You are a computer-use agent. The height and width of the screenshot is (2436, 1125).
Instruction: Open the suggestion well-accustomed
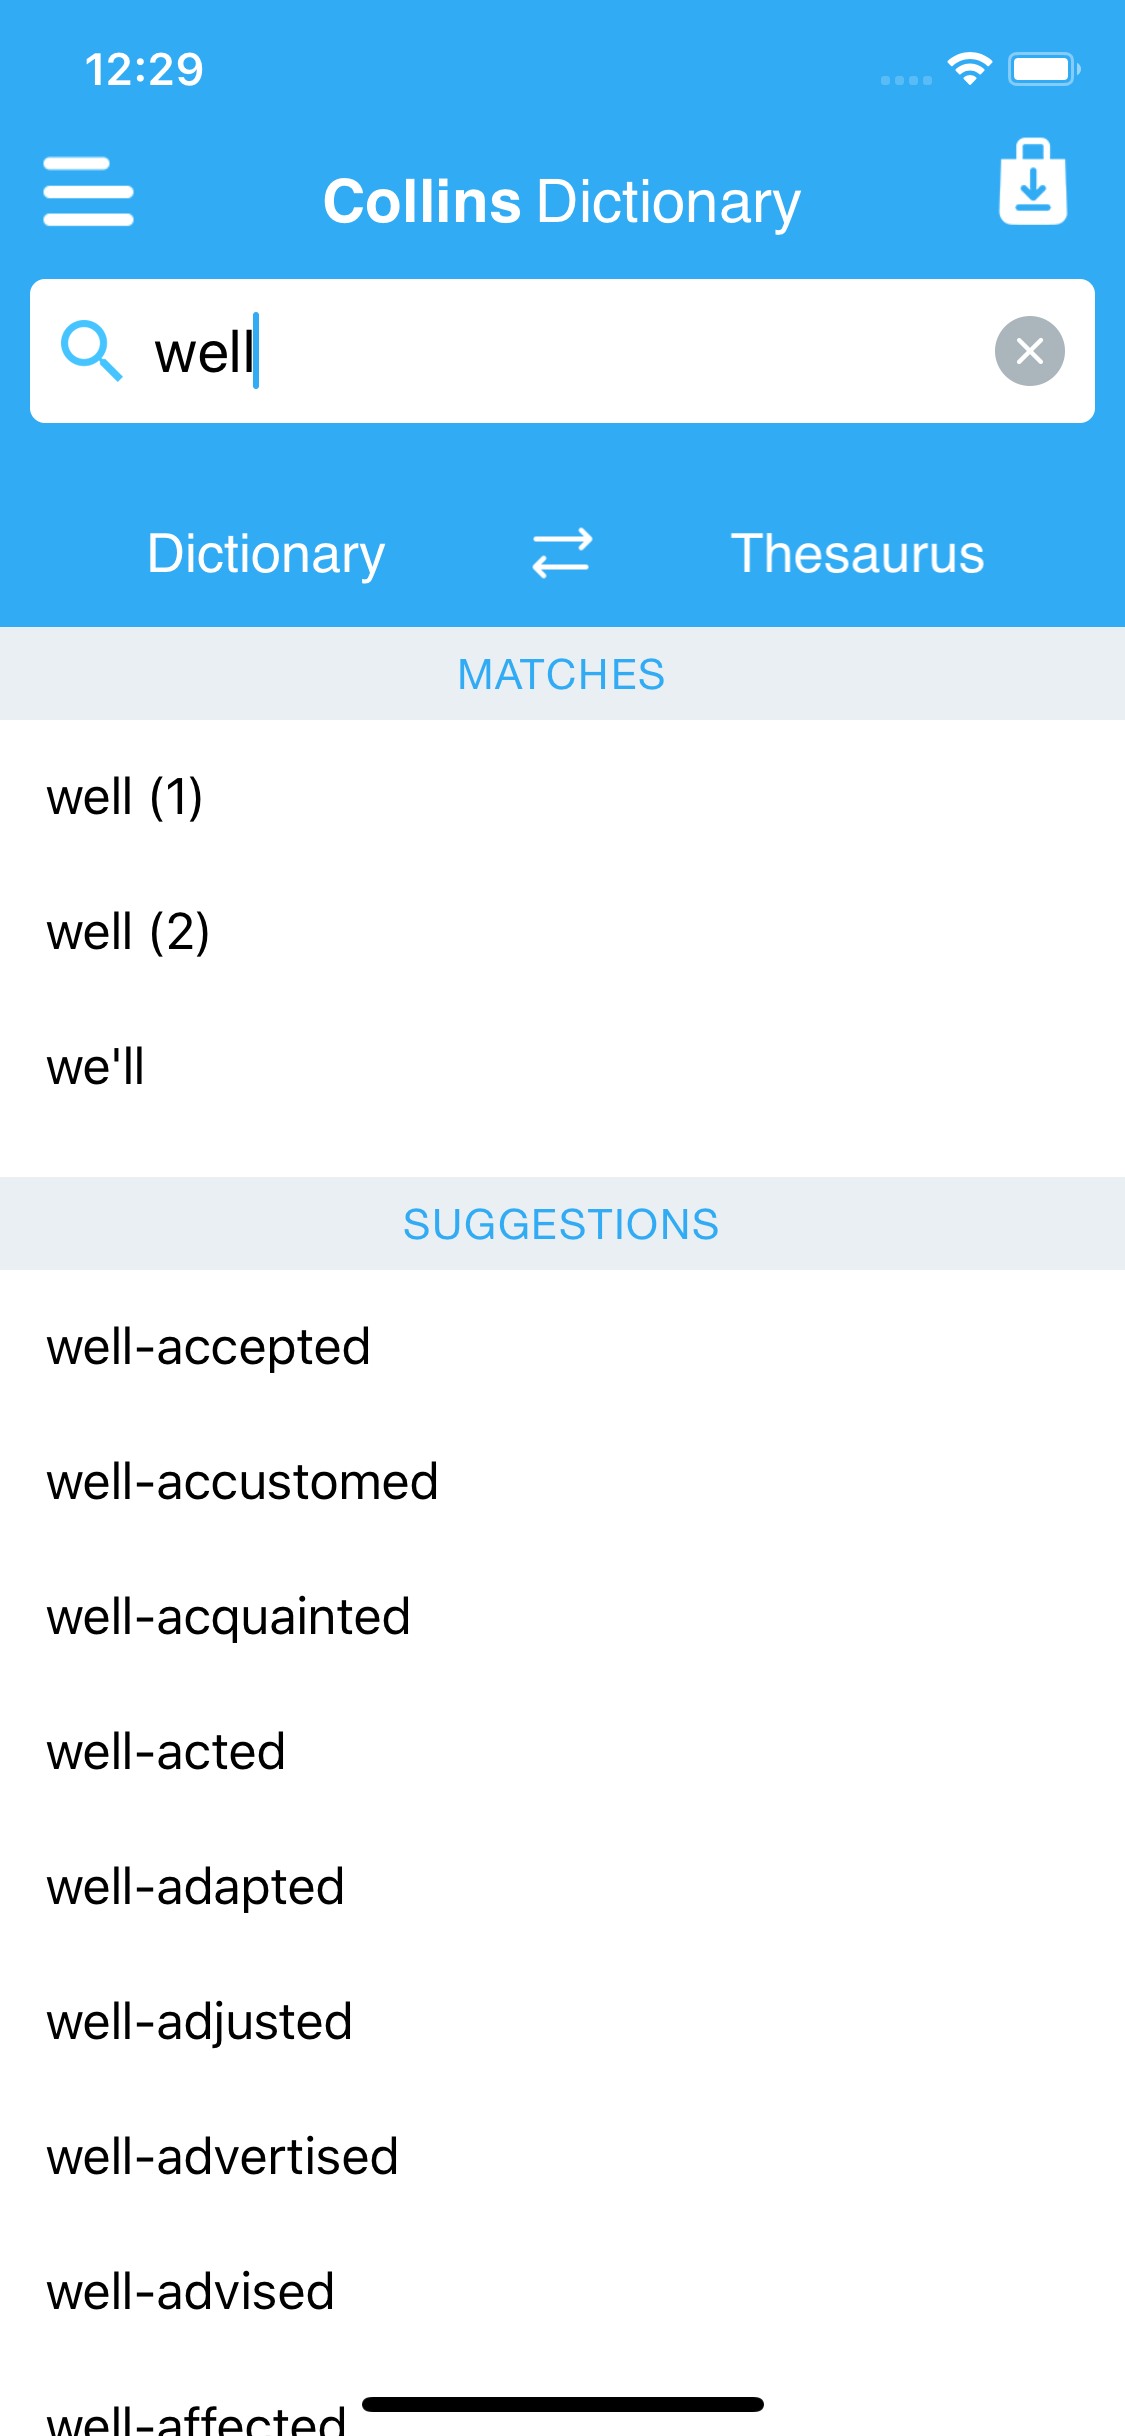242,1482
